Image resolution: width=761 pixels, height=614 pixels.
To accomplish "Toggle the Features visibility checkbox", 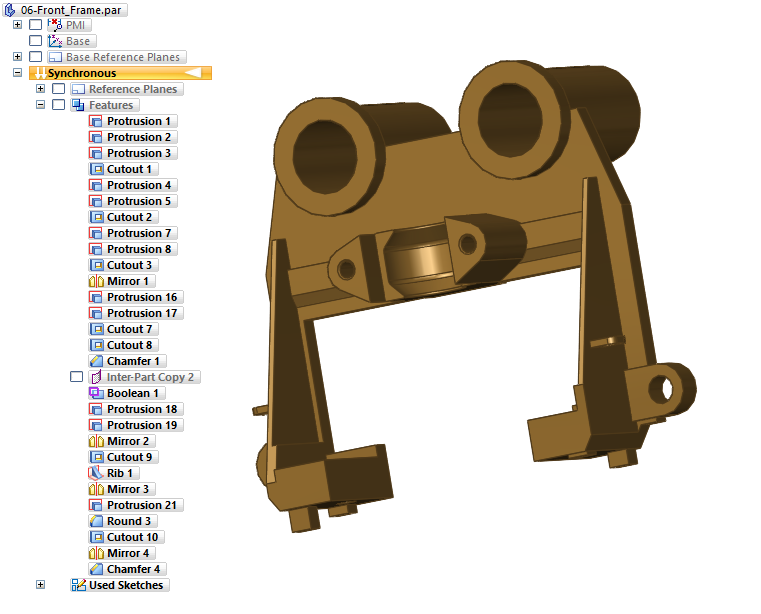I will (x=58, y=105).
